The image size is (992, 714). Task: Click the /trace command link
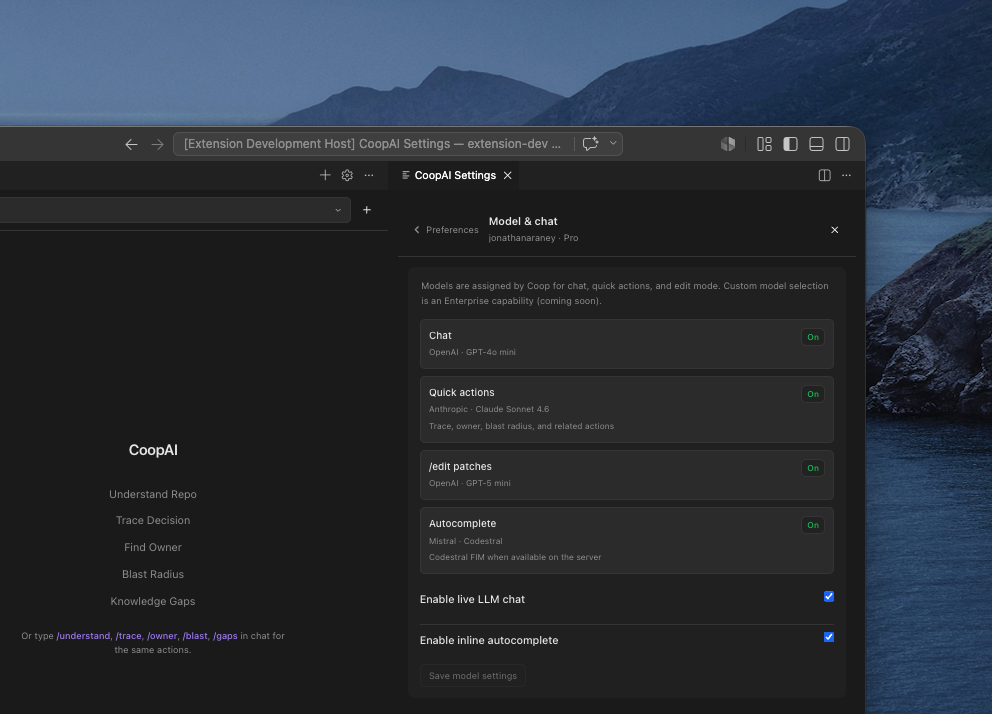point(128,636)
